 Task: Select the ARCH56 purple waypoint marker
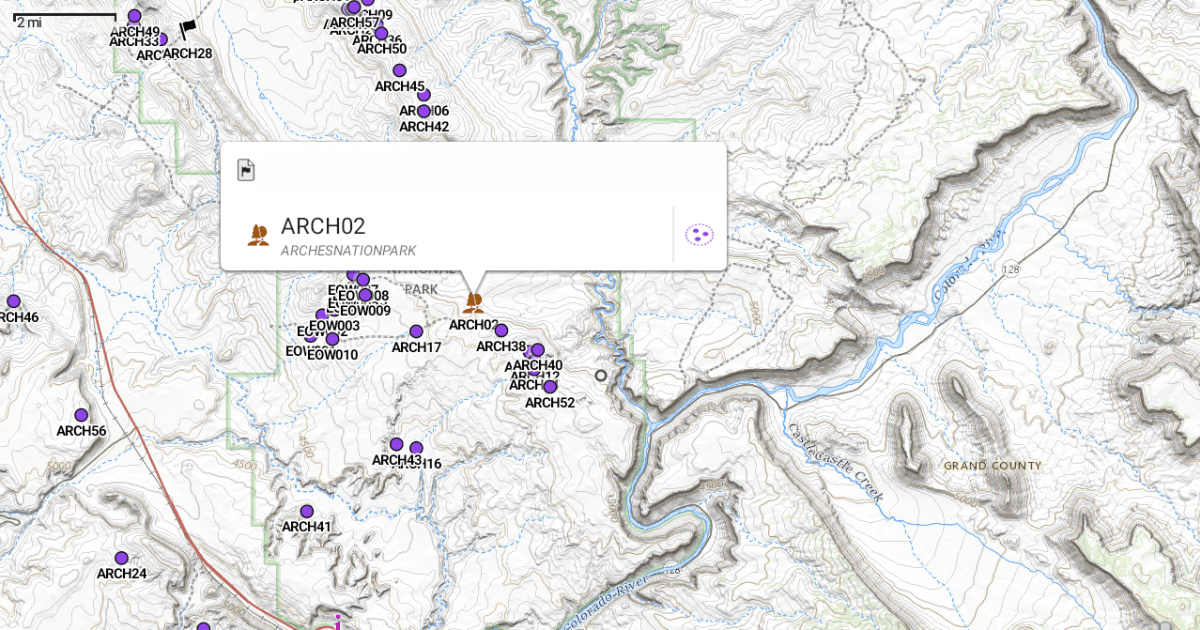tap(81, 415)
